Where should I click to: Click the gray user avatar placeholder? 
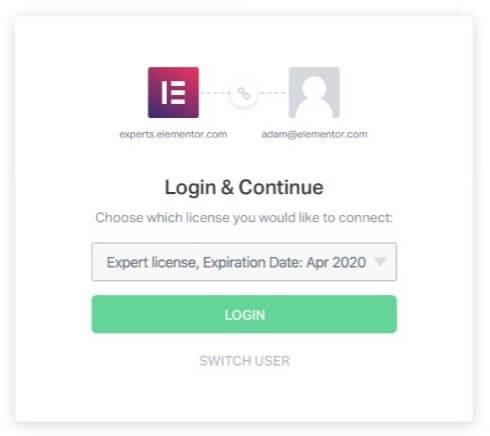click(314, 92)
